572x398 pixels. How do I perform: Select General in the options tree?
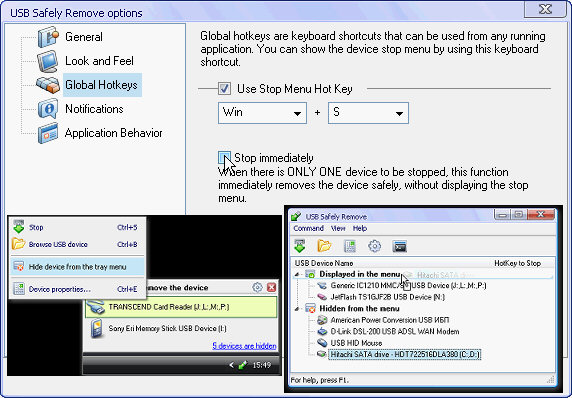[x=84, y=37]
